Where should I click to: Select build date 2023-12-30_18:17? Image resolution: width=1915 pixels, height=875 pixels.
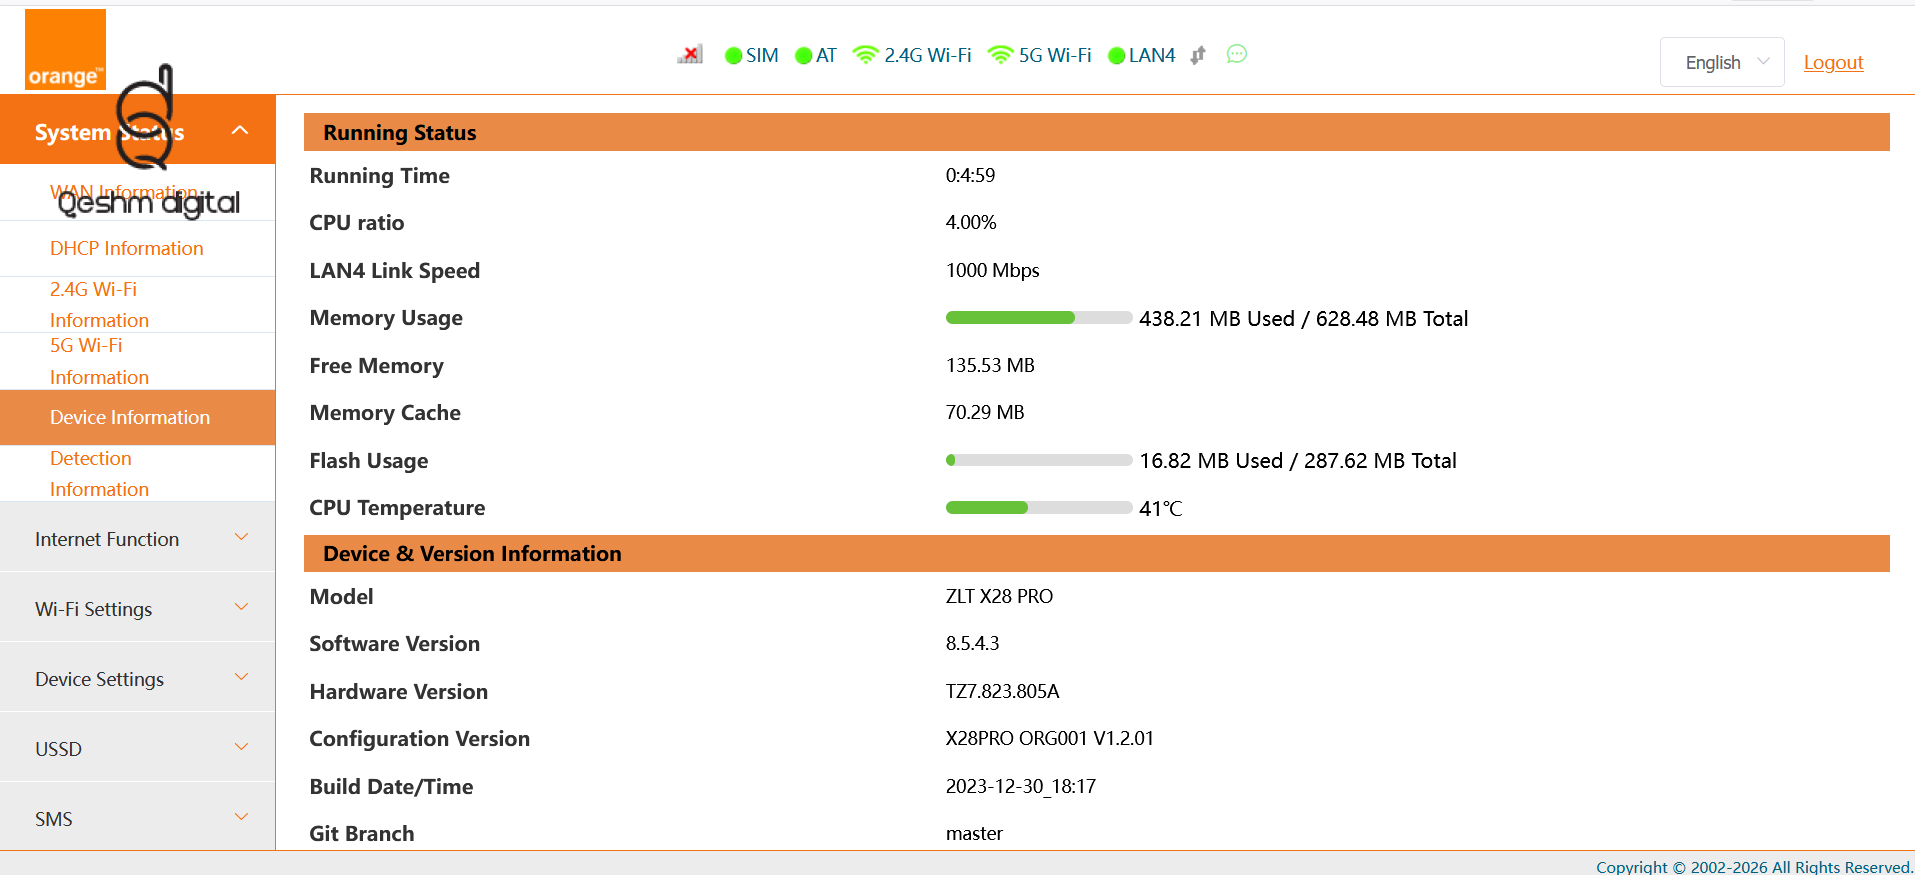coord(1021,786)
